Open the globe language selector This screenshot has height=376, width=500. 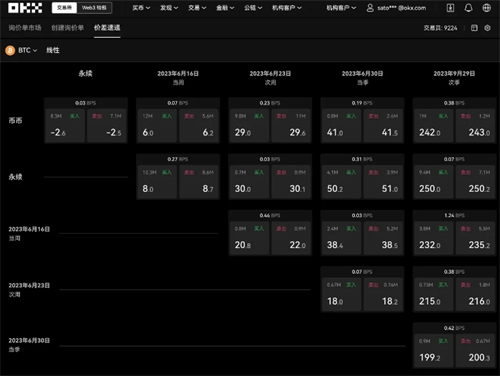(x=487, y=8)
